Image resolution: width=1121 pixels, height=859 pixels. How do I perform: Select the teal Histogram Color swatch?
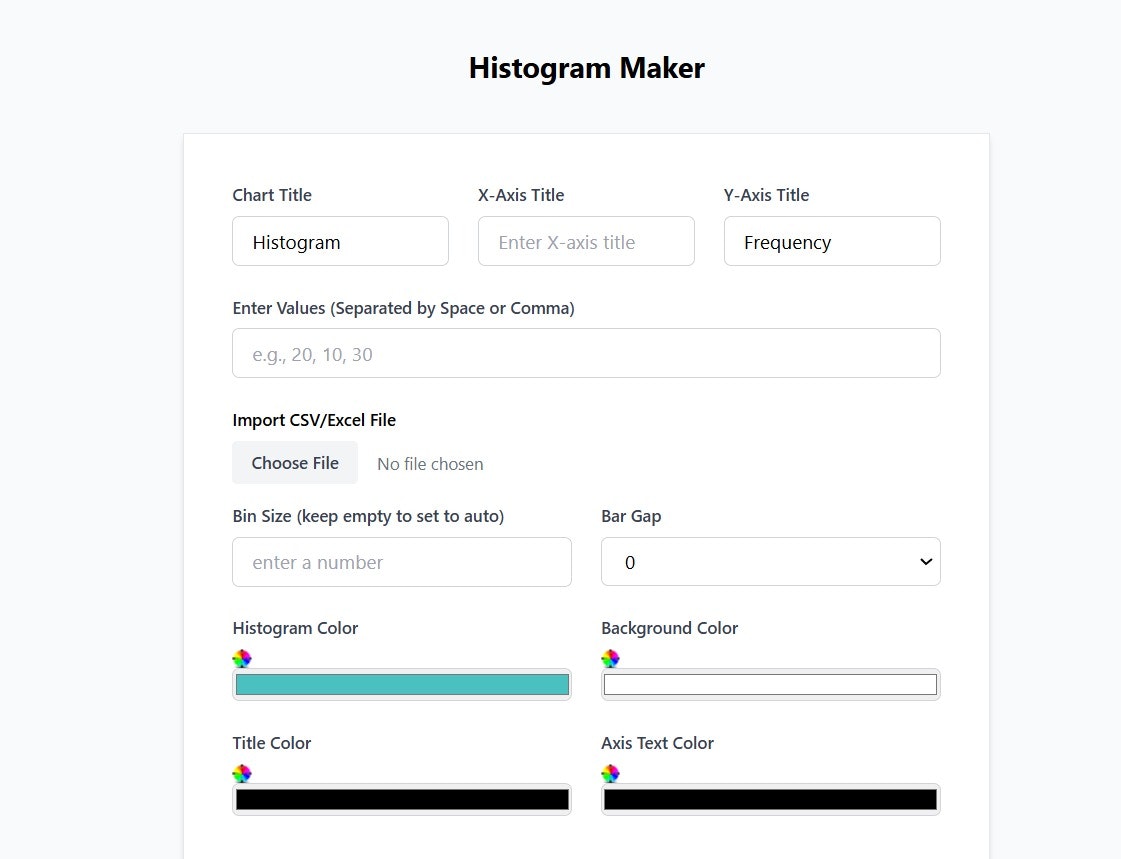click(401, 684)
